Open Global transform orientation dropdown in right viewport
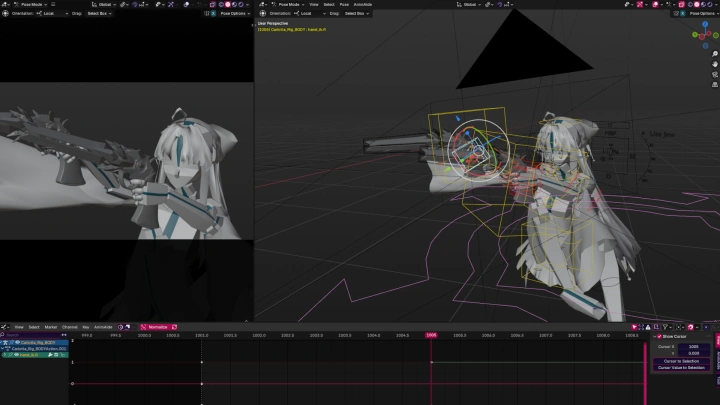720x405 pixels. [x=469, y=5]
